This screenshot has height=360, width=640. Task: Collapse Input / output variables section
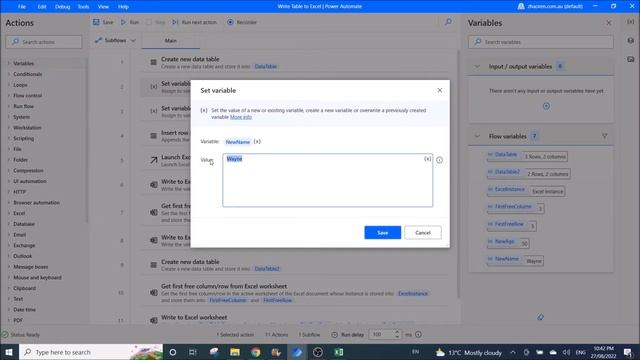coord(477,67)
